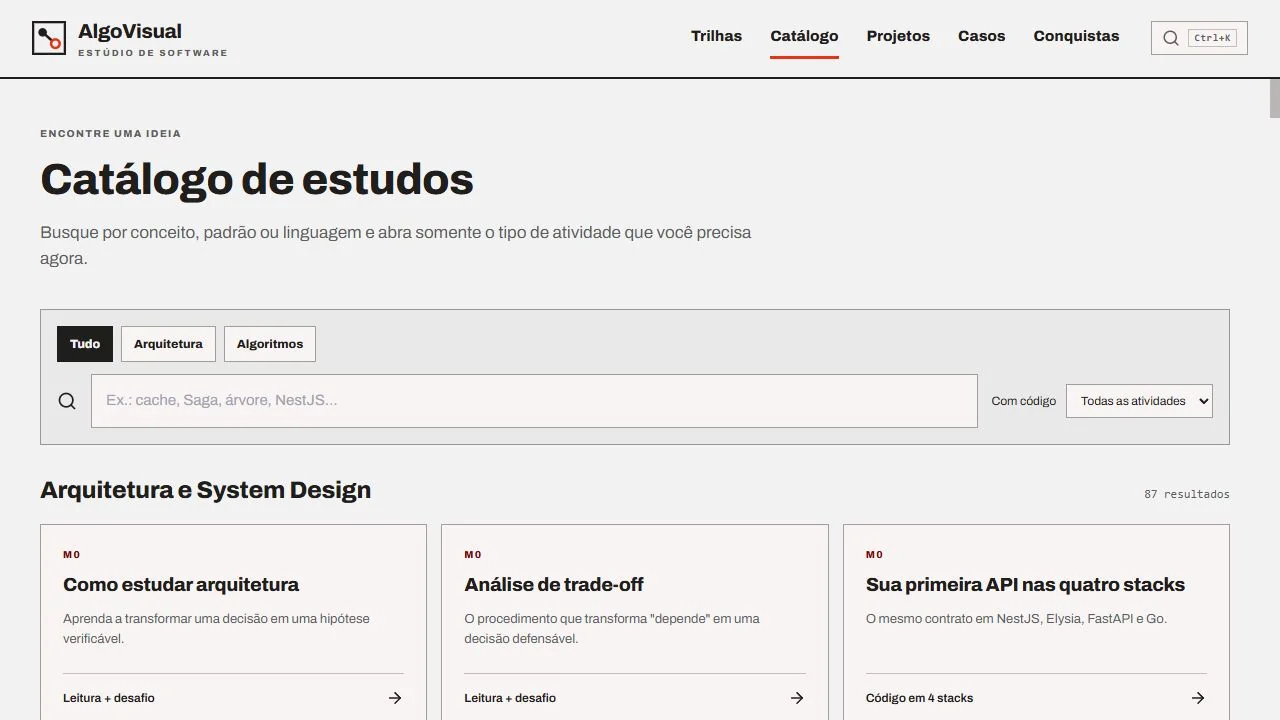Expand the Todas as atividades dropdown
The width and height of the screenshot is (1280, 720).
(1139, 401)
